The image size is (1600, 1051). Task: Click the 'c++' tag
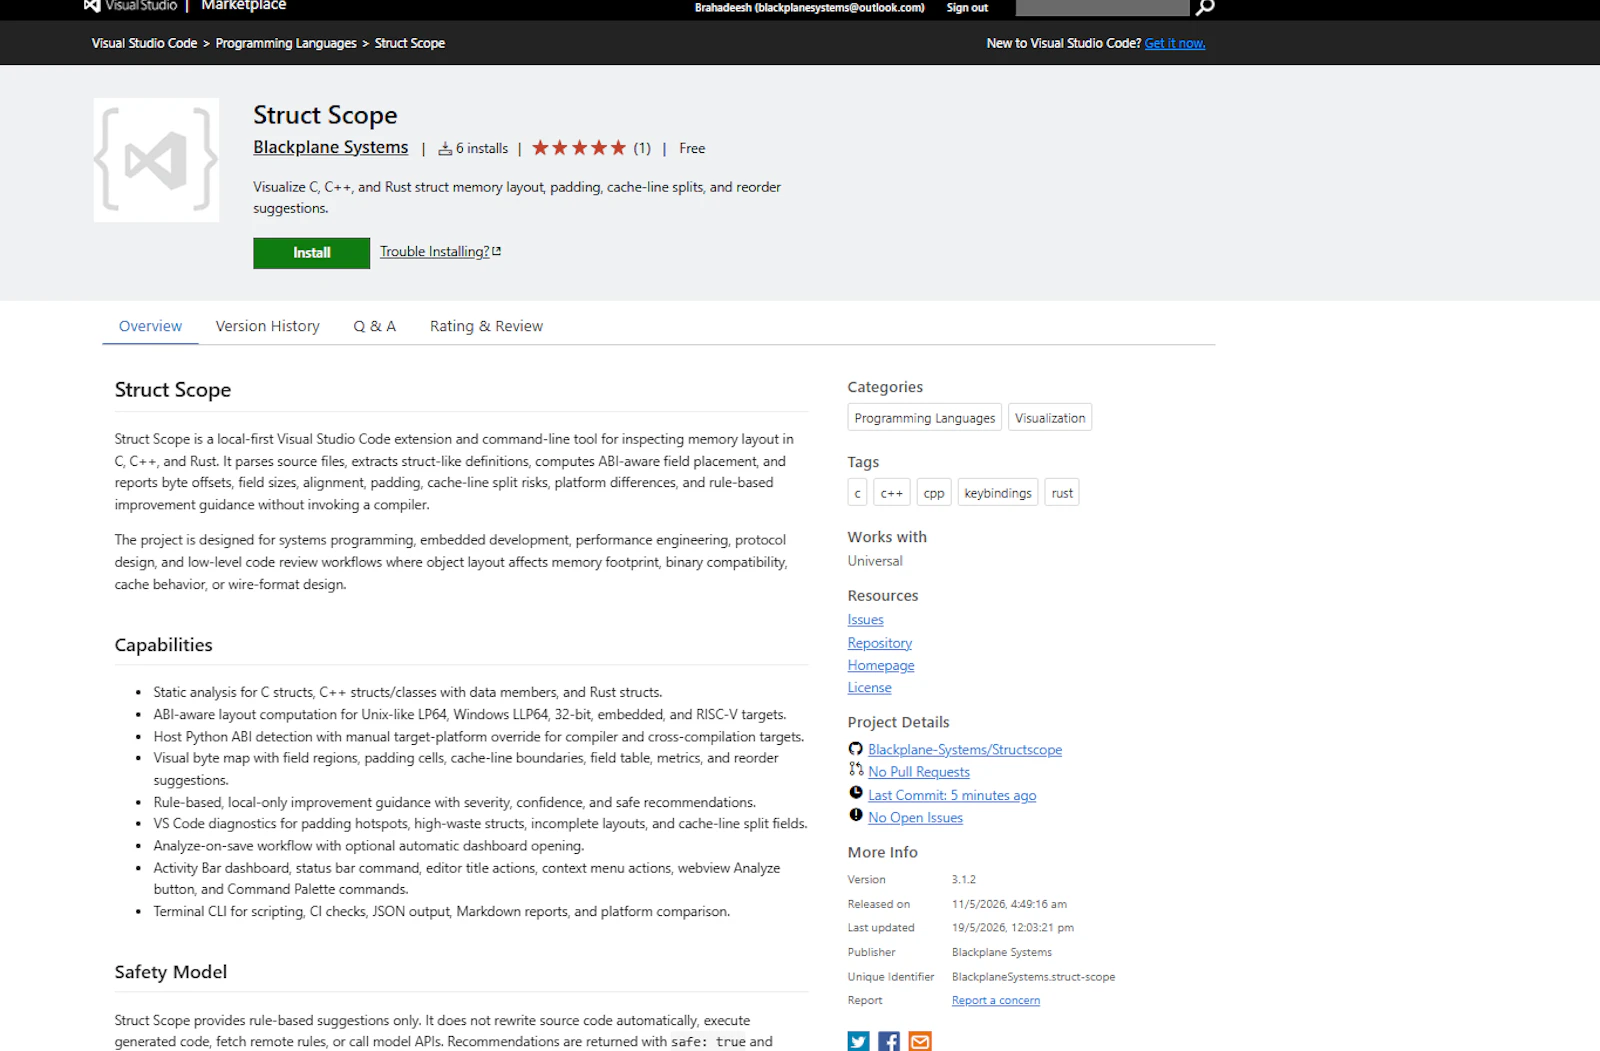[x=892, y=493]
